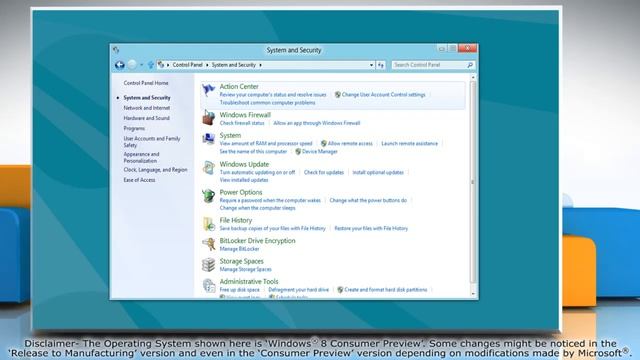Click Manage BitLocker link
Viewport: 640px width, 360px height.
point(239,249)
